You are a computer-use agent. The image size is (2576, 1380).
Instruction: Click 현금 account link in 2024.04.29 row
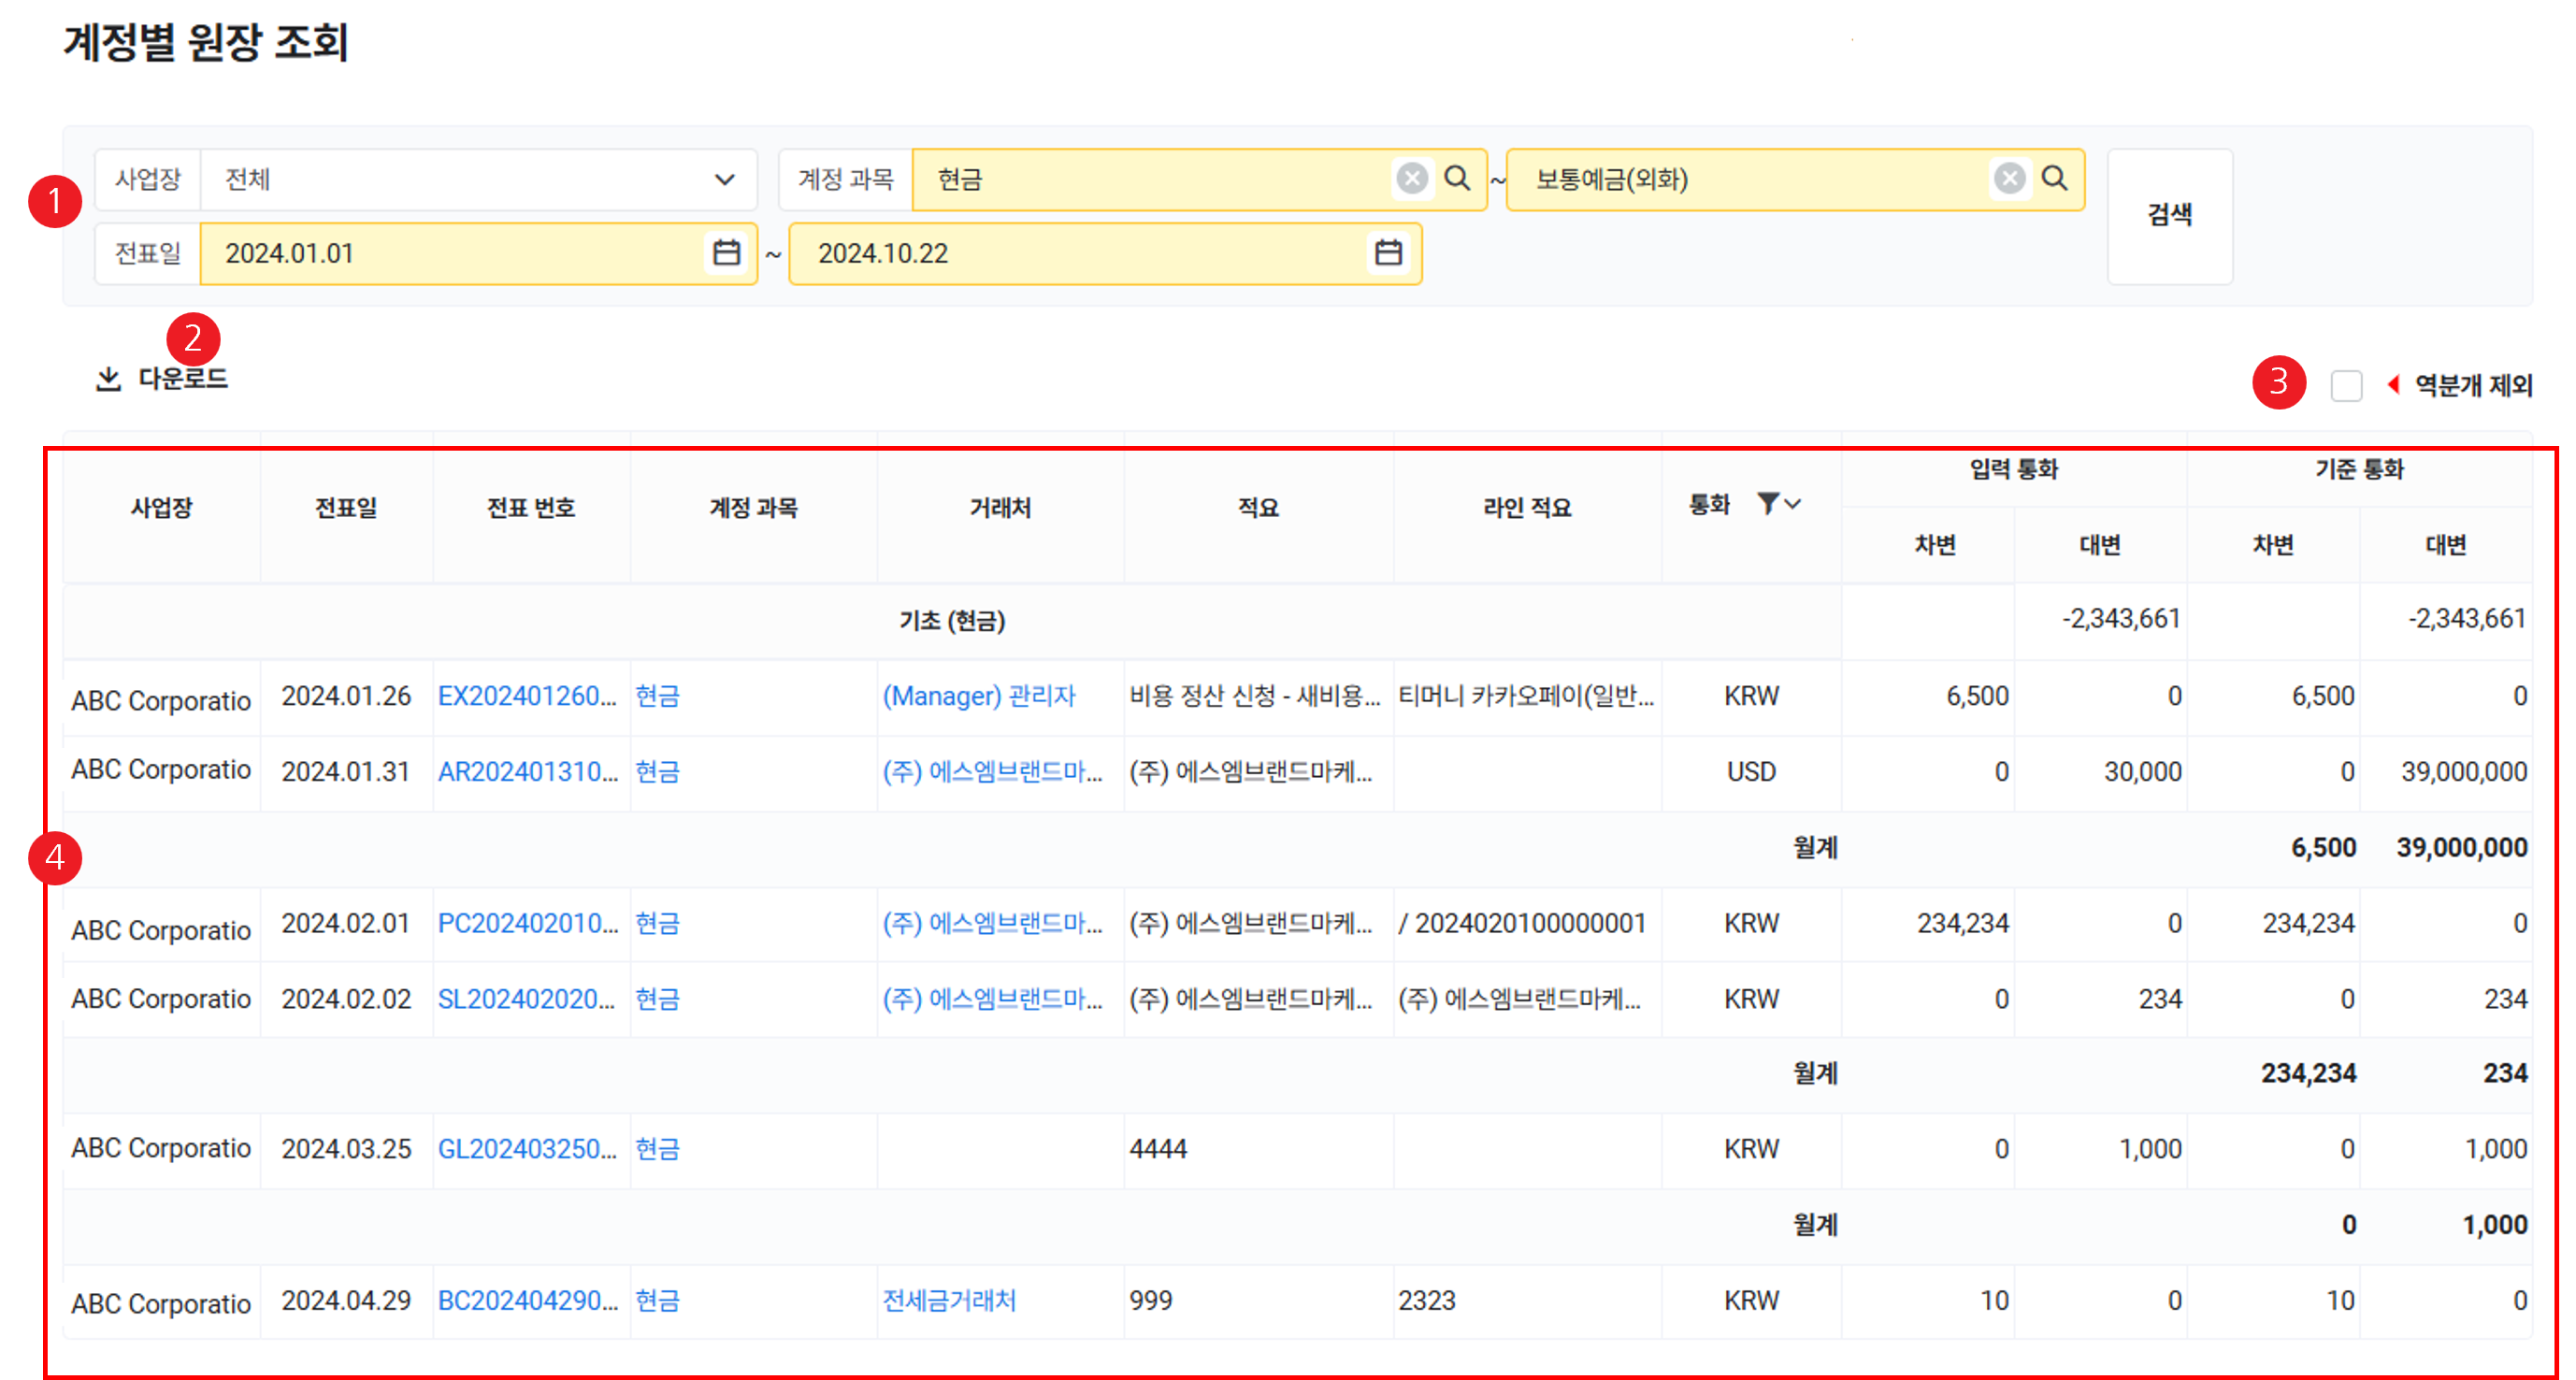(x=657, y=1300)
